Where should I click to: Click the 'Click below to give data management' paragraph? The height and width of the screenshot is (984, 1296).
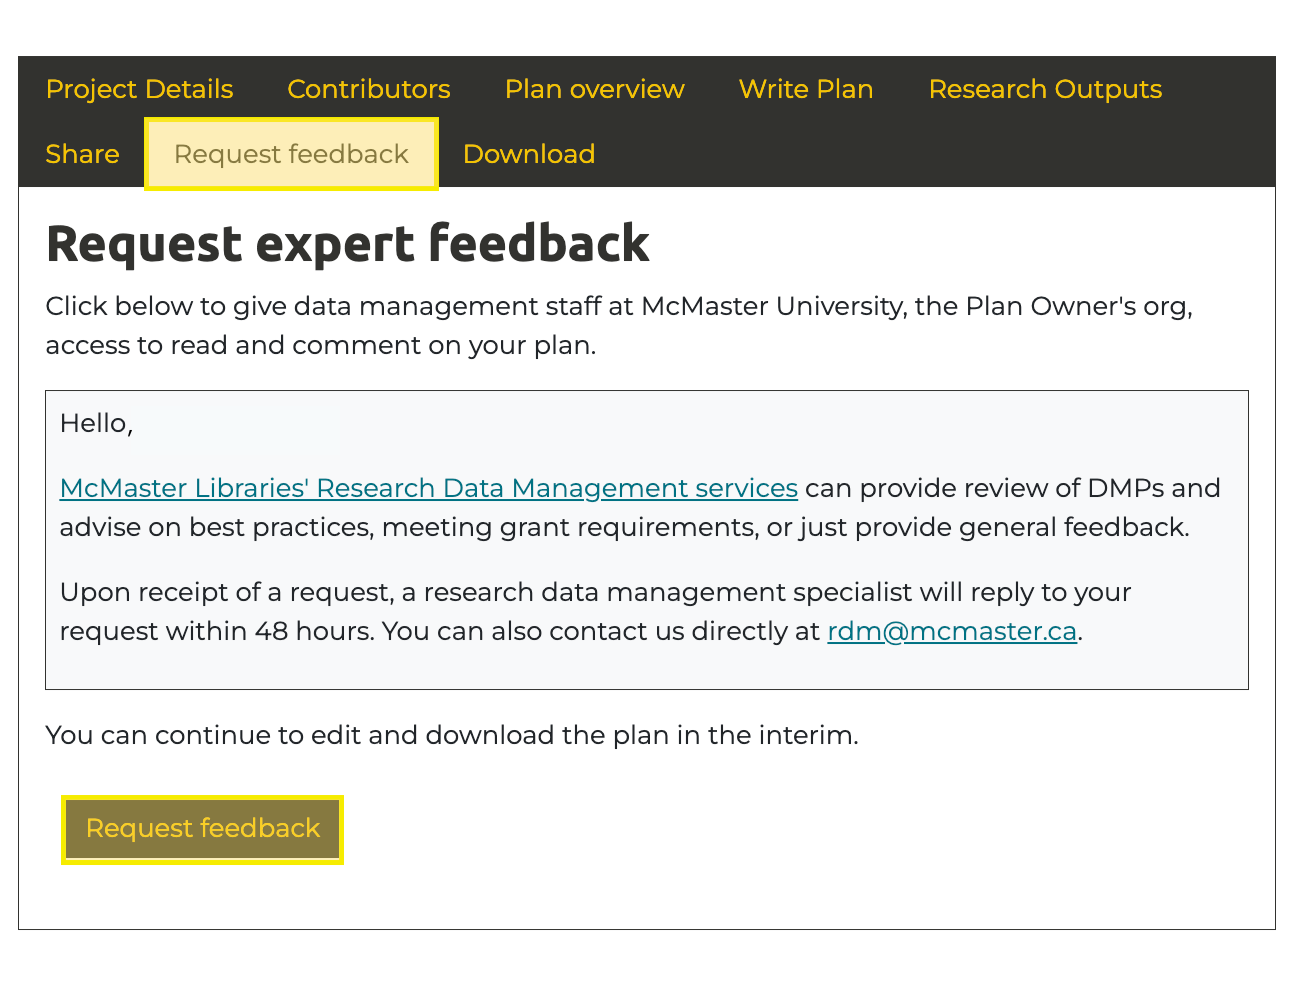(619, 325)
